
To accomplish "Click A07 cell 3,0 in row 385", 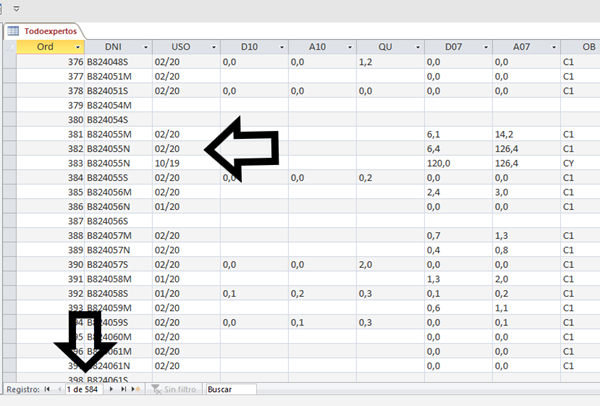I will [x=527, y=192].
